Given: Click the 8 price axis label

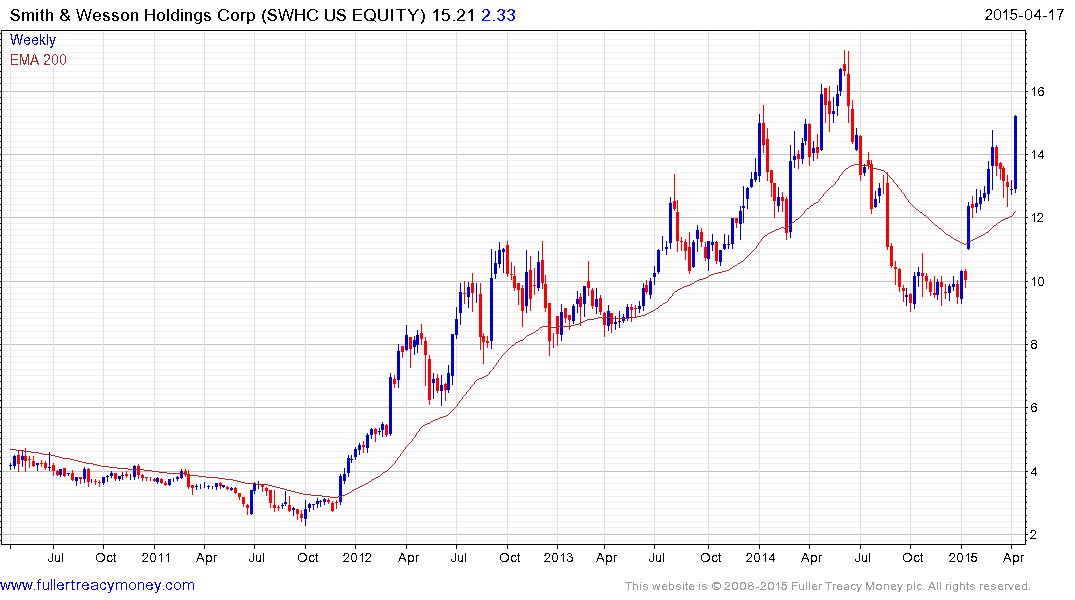Looking at the screenshot, I should (1033, 345).
